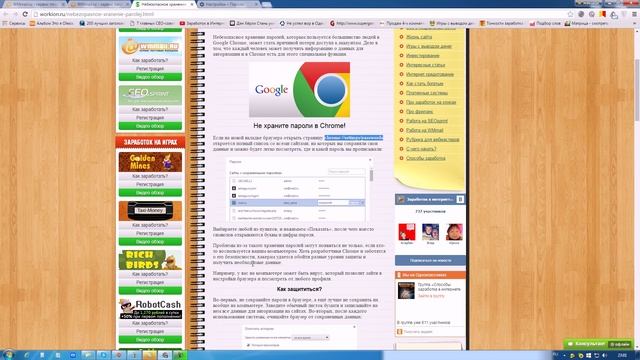The width and height of the screenshot is (640, 360).
Task: Click Регистрация under Rich Birds
Action: (150, 282)
